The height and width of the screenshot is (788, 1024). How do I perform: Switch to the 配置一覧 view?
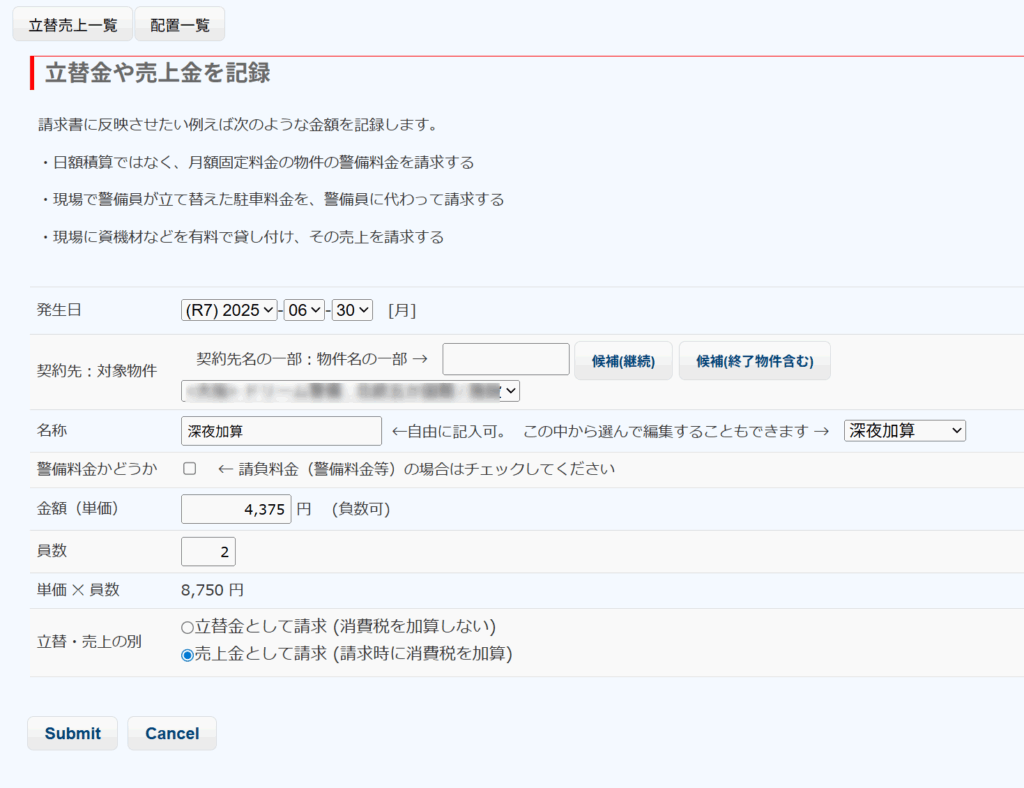coord(180,25)
